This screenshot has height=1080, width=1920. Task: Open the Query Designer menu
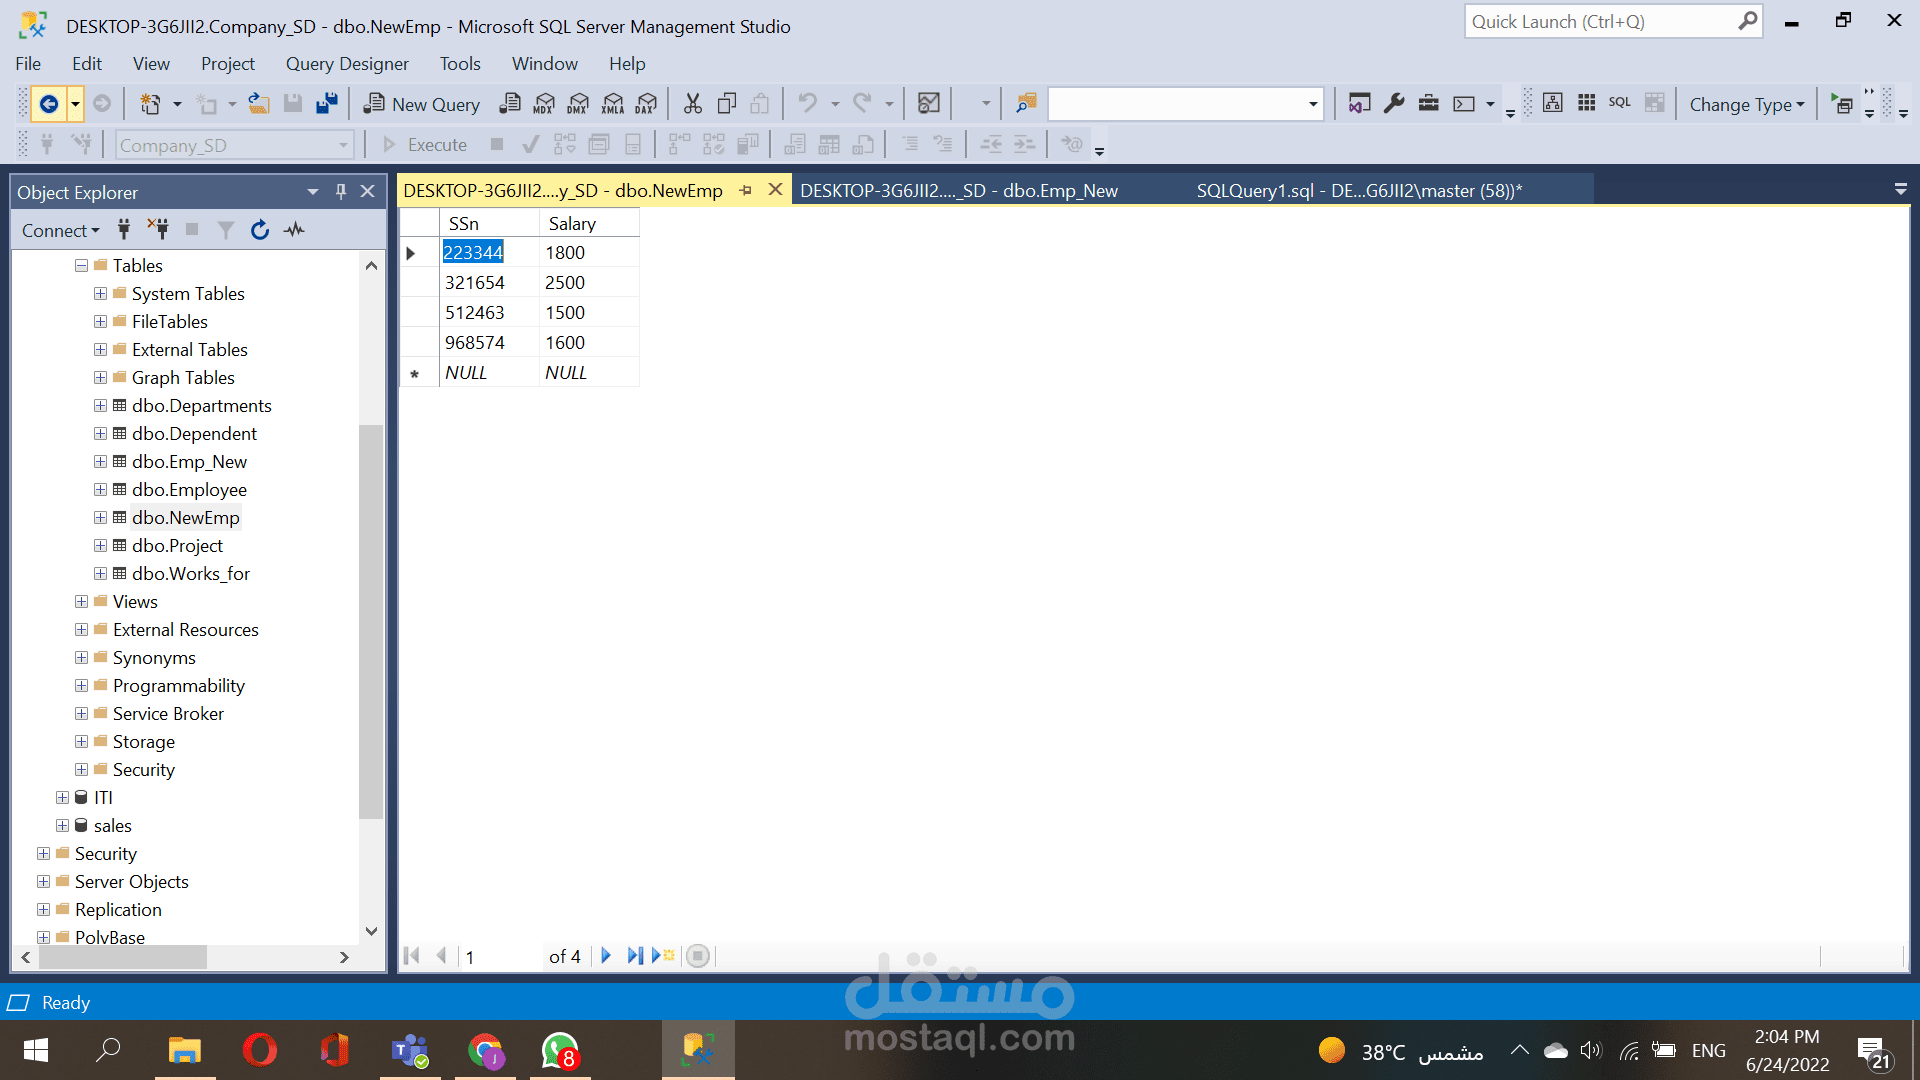(347, 64)
